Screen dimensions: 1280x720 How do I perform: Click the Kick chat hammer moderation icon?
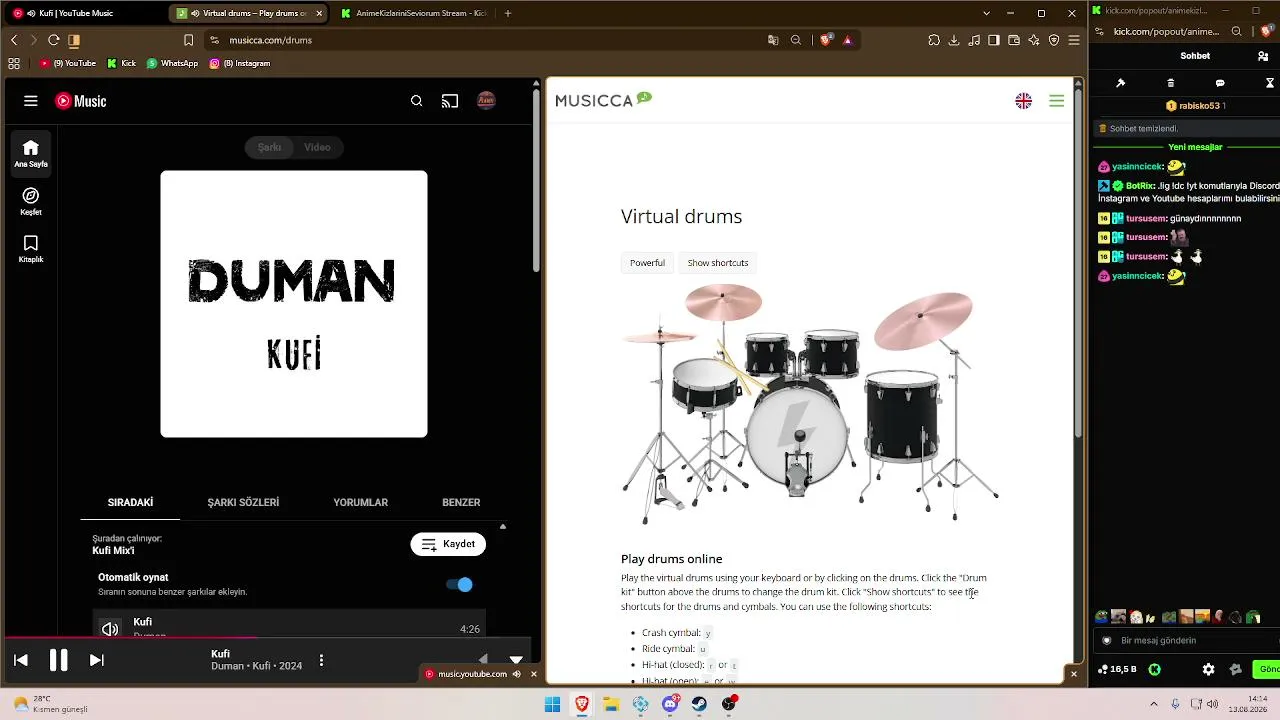click(x=1121, y=83)
